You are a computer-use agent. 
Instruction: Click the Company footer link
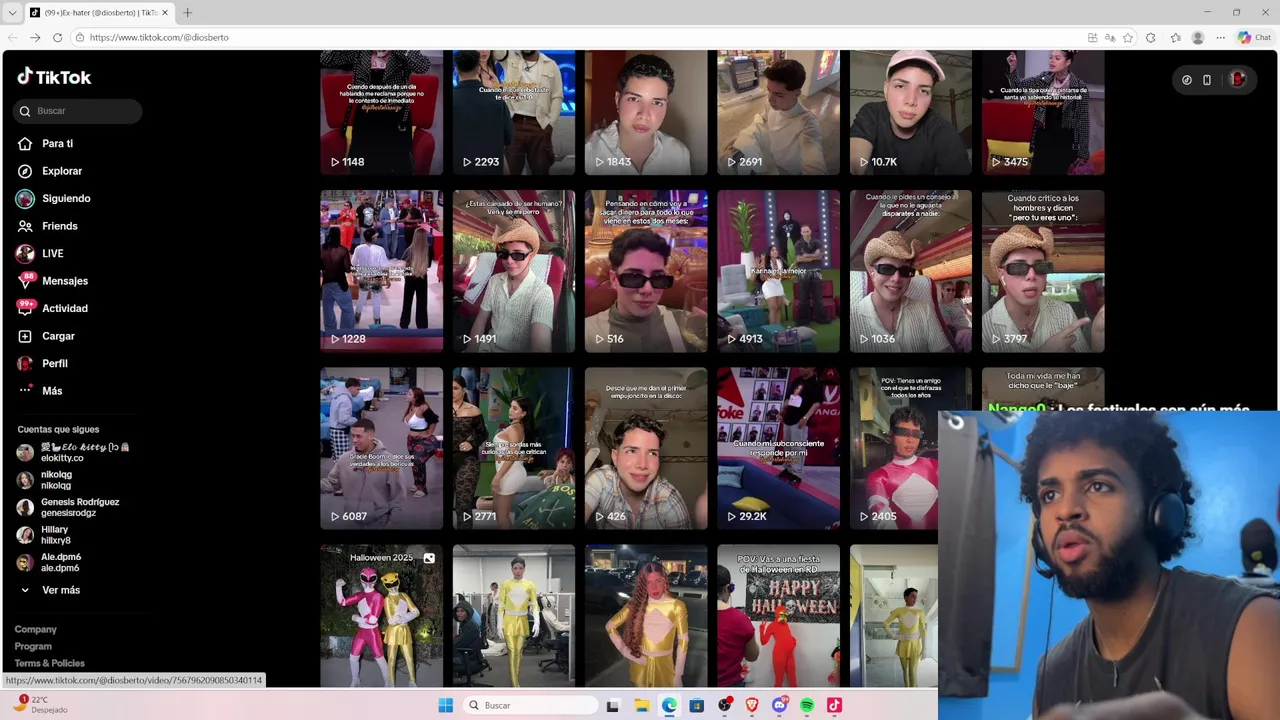tap(35, 629)
